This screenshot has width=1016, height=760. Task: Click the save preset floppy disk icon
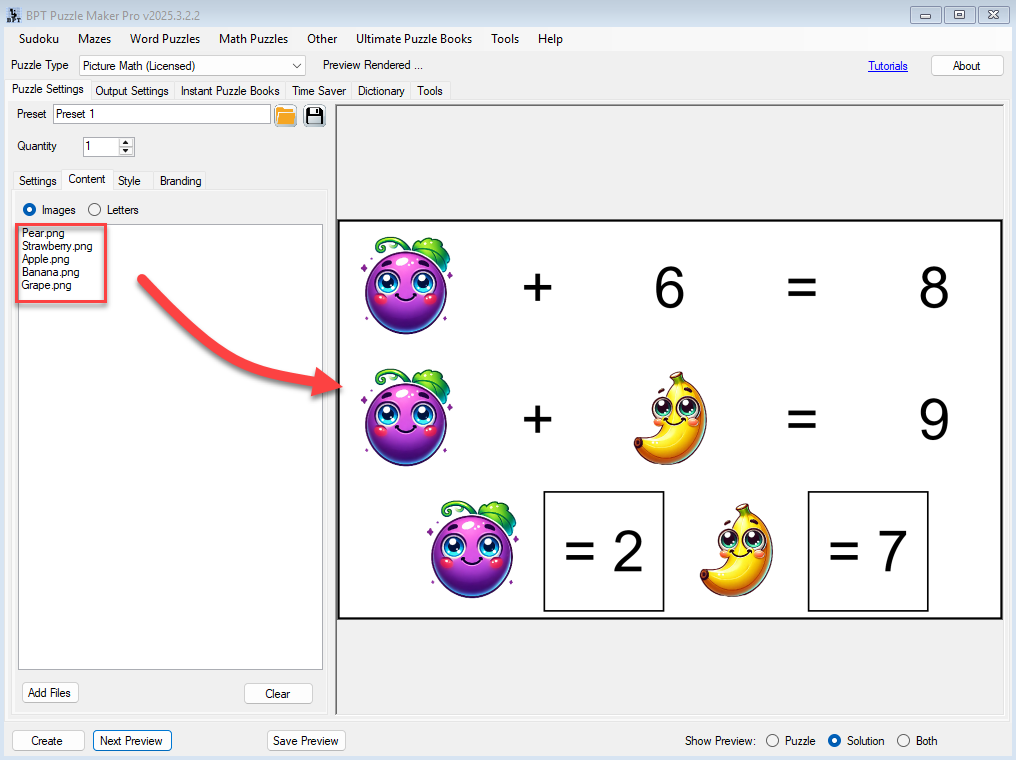[315, 115]
